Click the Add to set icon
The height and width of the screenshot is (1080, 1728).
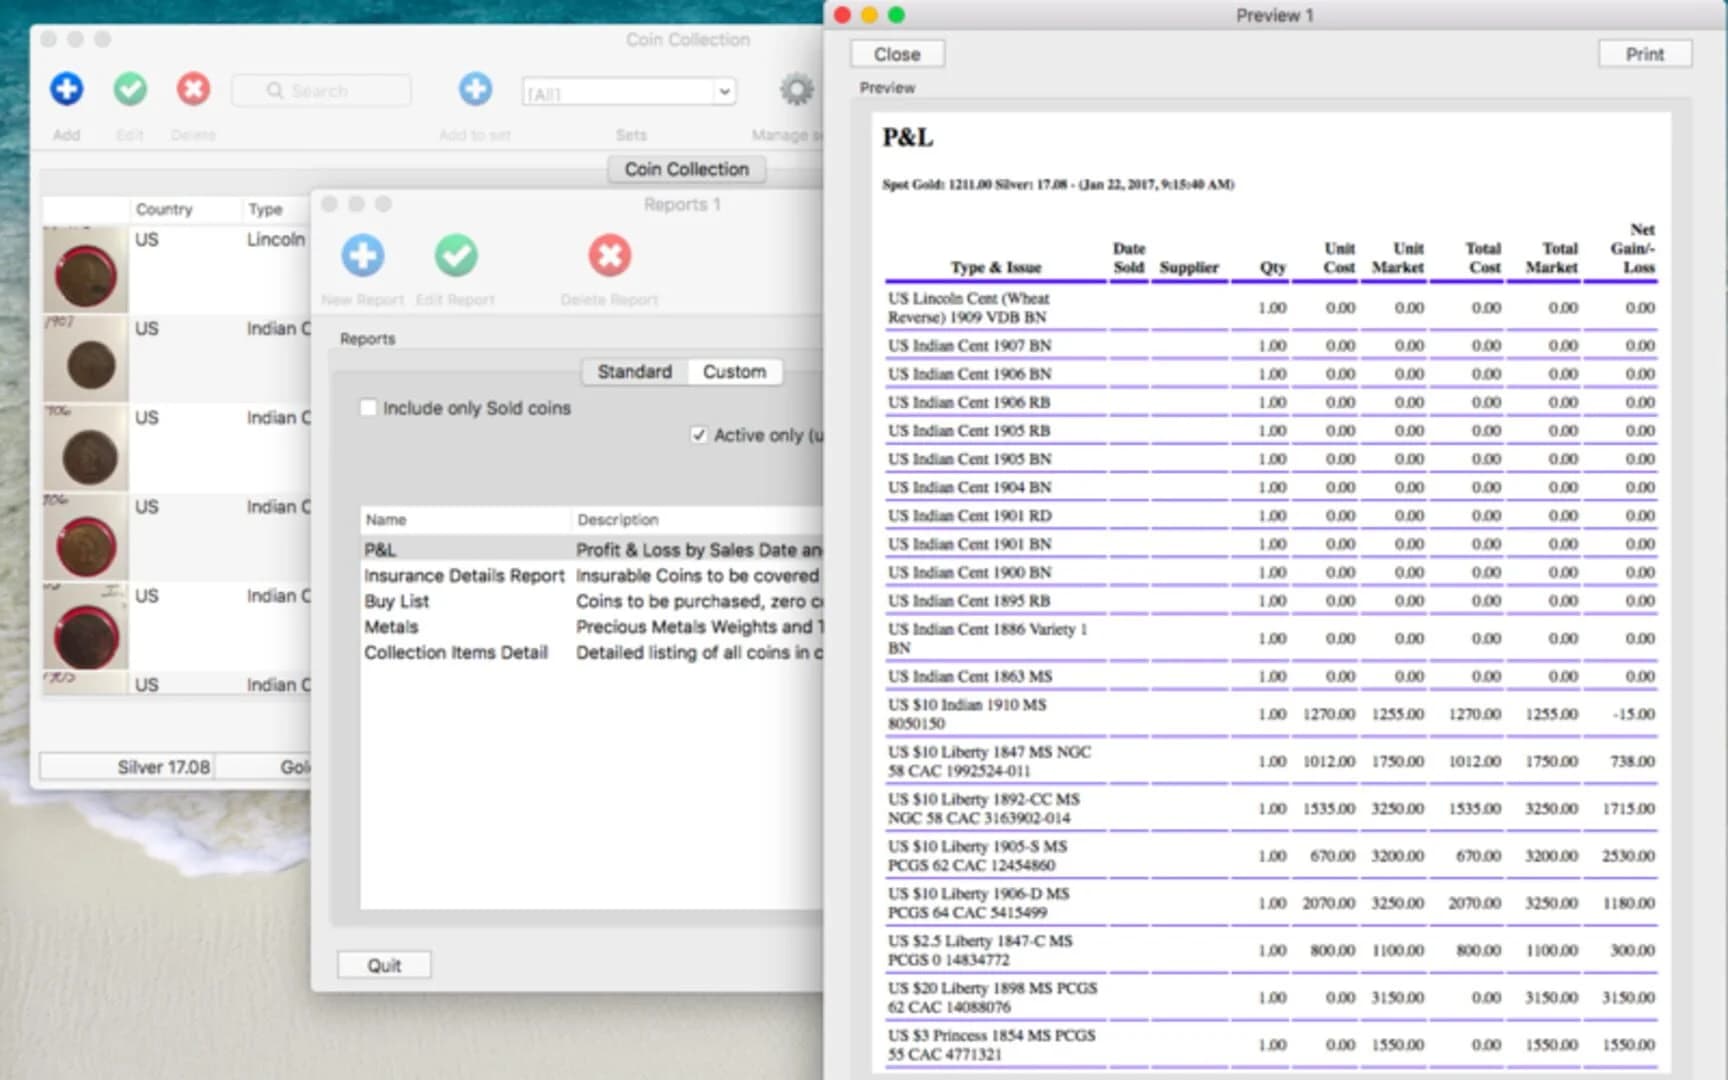click(x=475, y=89)
